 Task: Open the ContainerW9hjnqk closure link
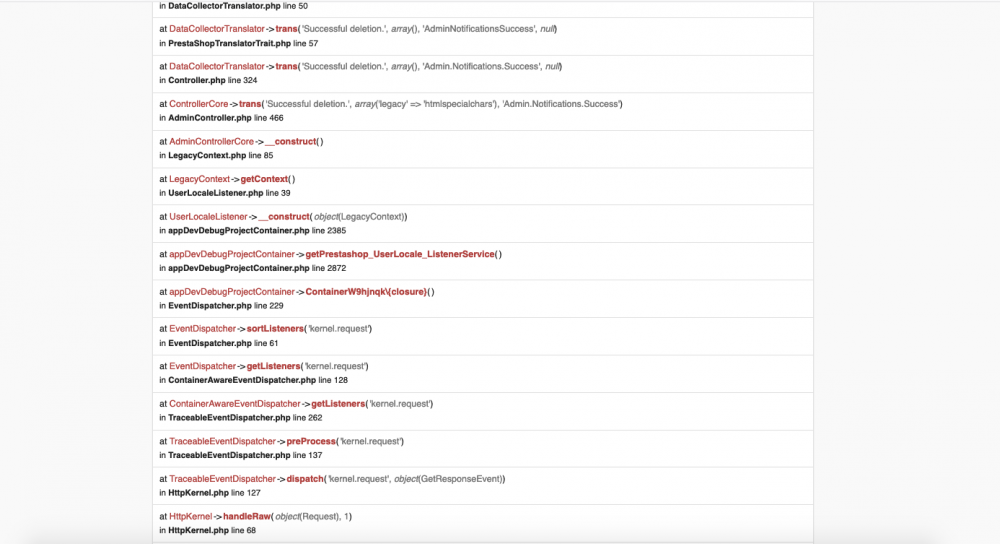(366, 291)
